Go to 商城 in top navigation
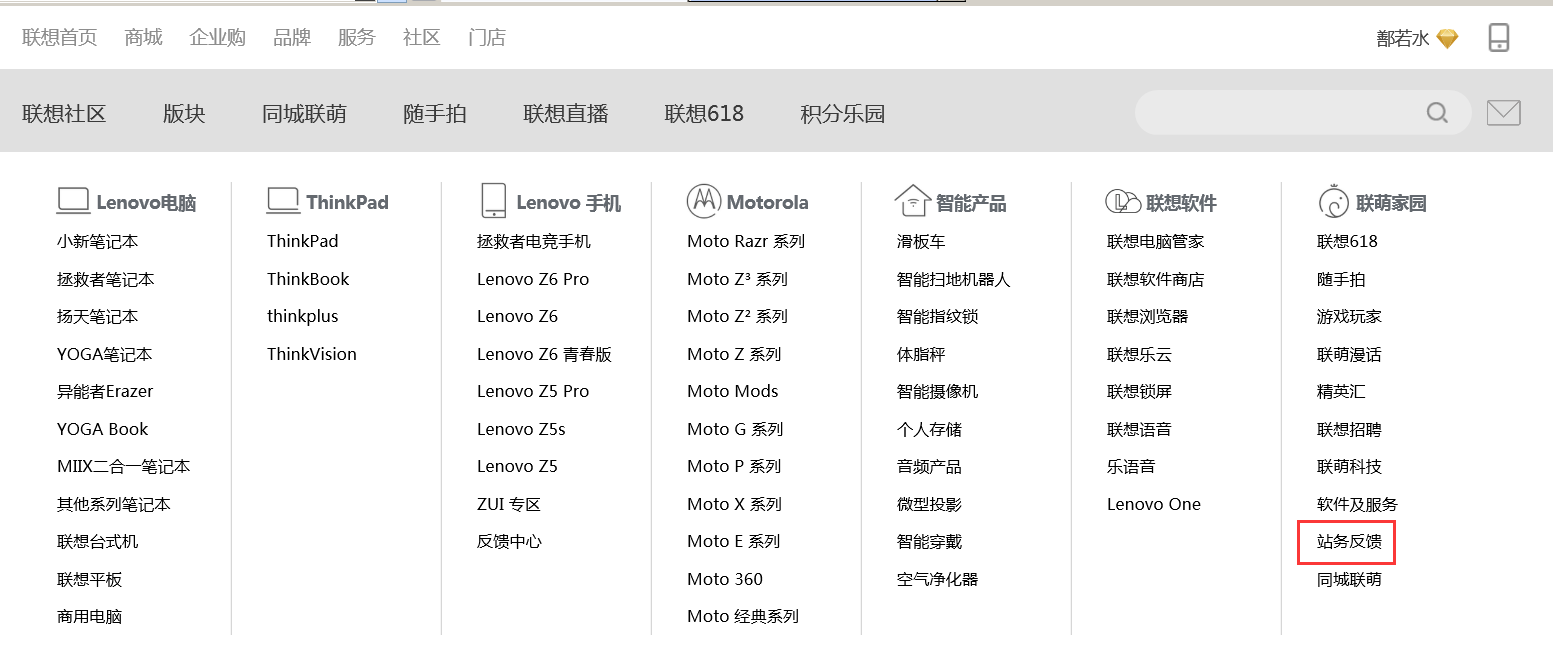1553x662 pixels. pyautogui.click(x=143, y=38)
